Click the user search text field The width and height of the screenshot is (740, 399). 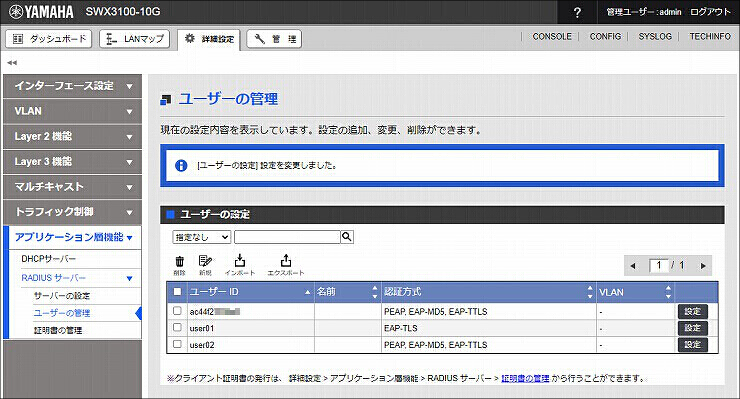click(x=287, y=237)
